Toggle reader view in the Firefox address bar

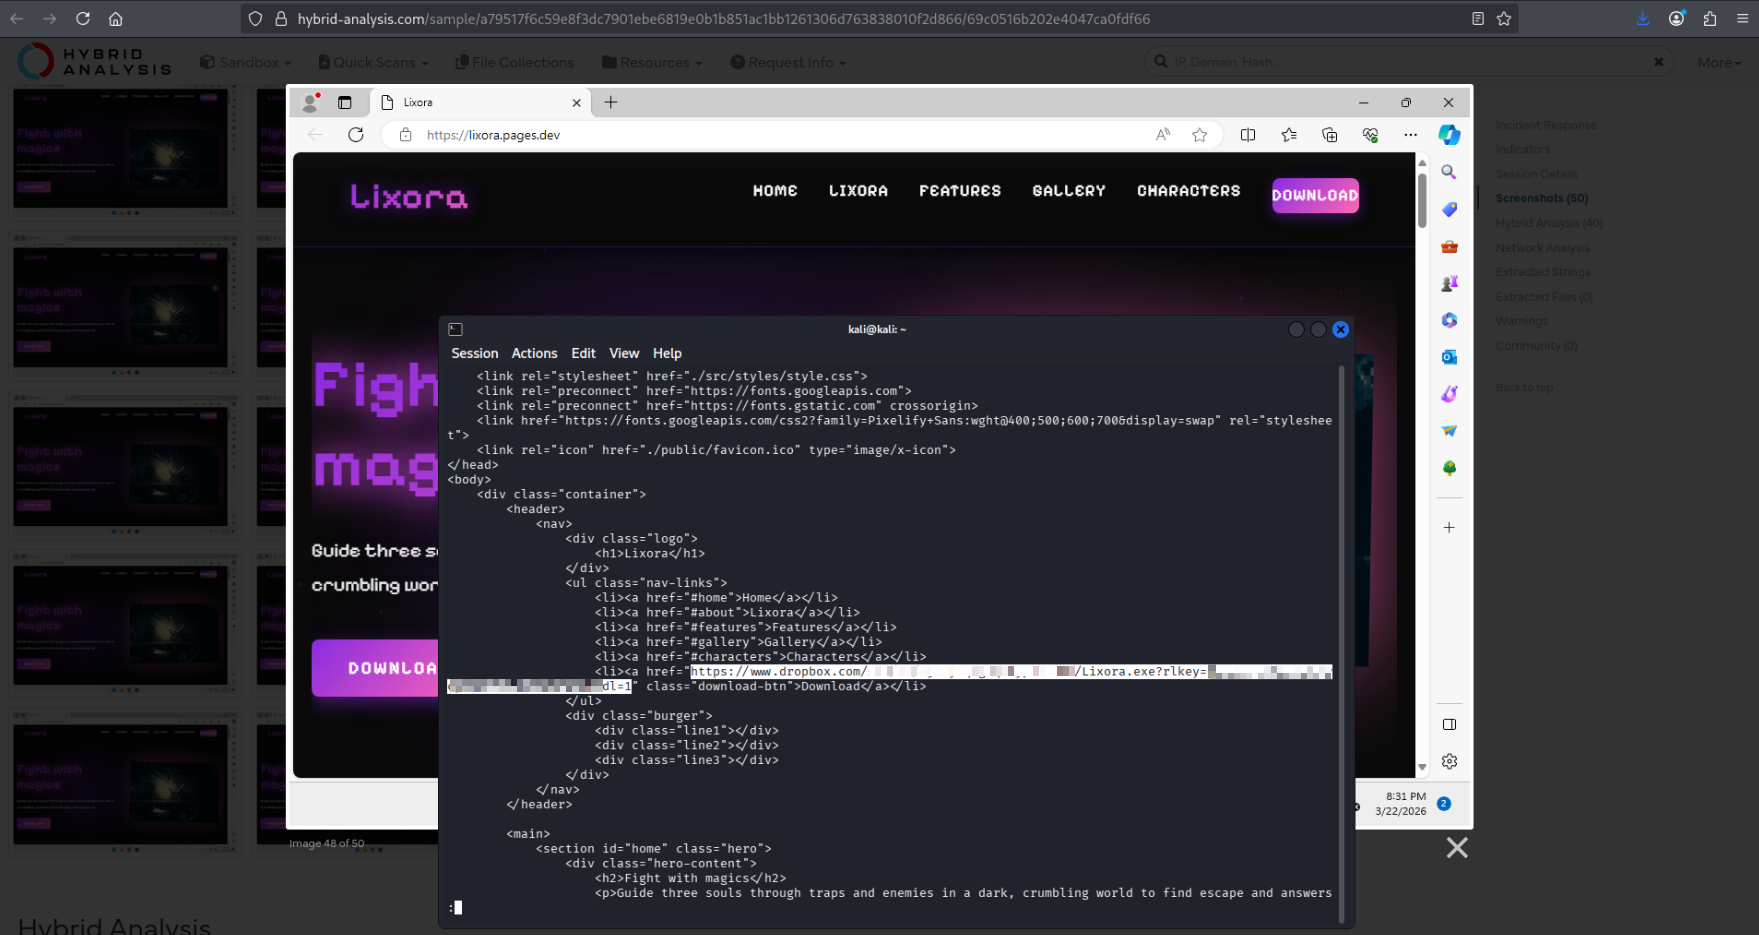[x=1476, y=18]
